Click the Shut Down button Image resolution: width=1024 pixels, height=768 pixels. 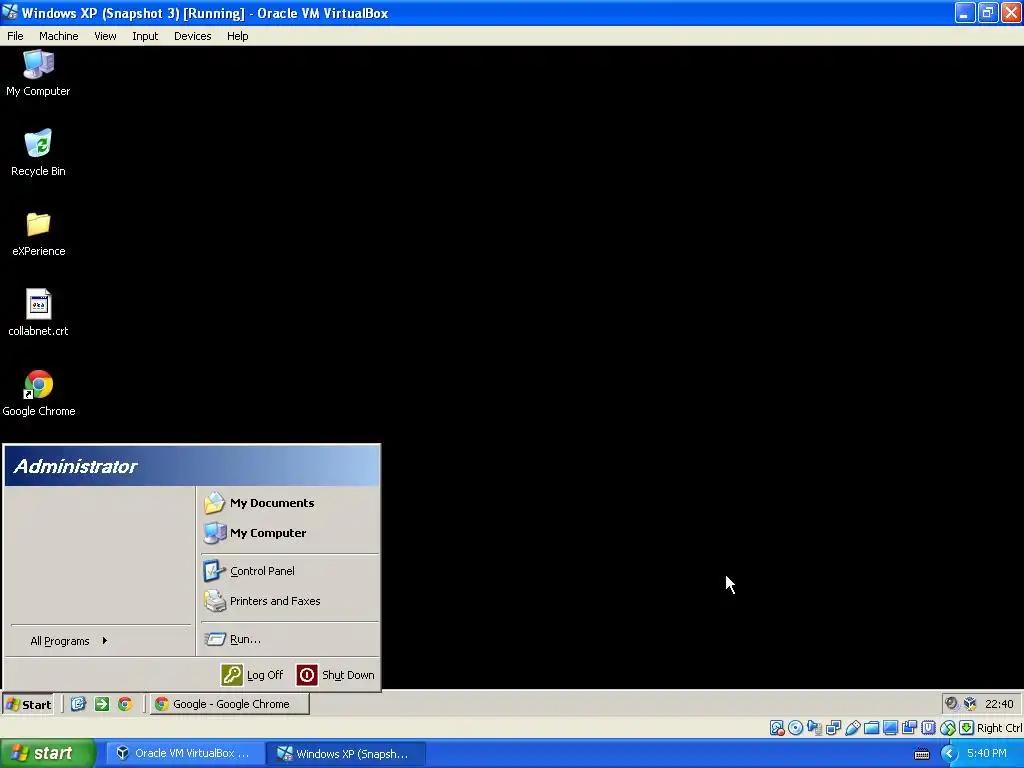click(336, 675)
